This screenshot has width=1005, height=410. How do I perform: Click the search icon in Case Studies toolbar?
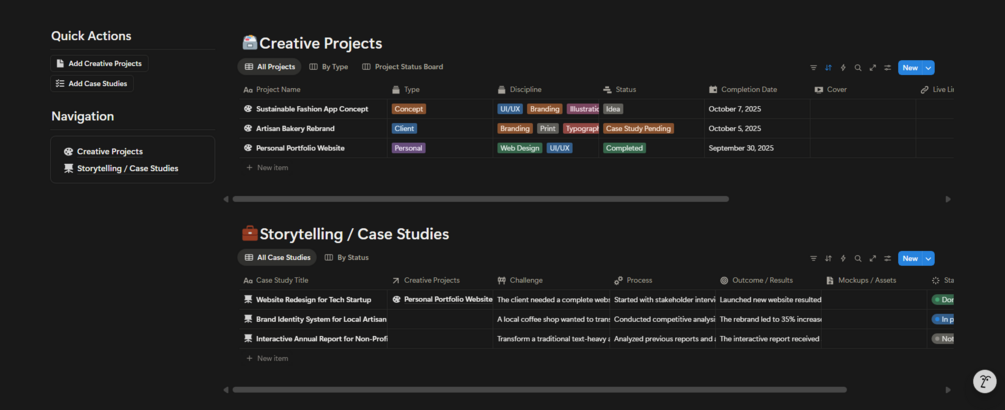tap(858, 258)
